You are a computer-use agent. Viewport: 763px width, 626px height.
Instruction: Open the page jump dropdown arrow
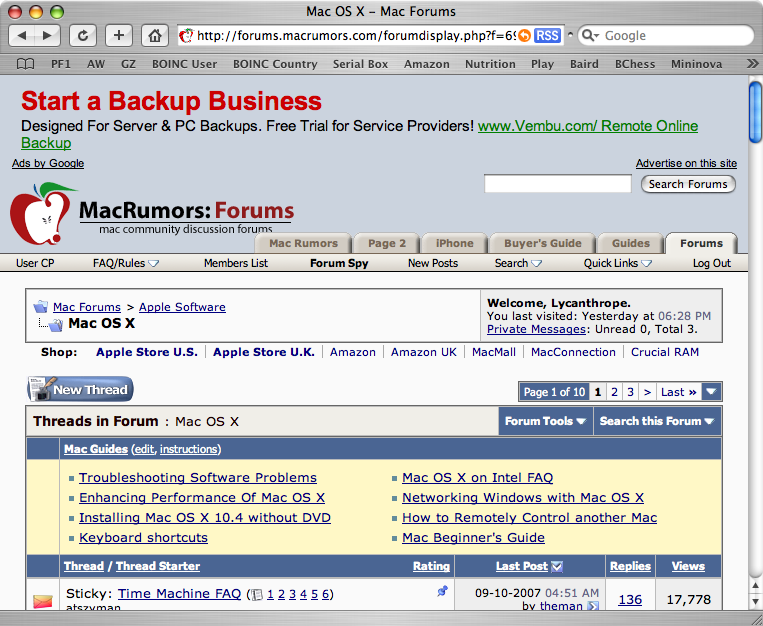(711, 391)
